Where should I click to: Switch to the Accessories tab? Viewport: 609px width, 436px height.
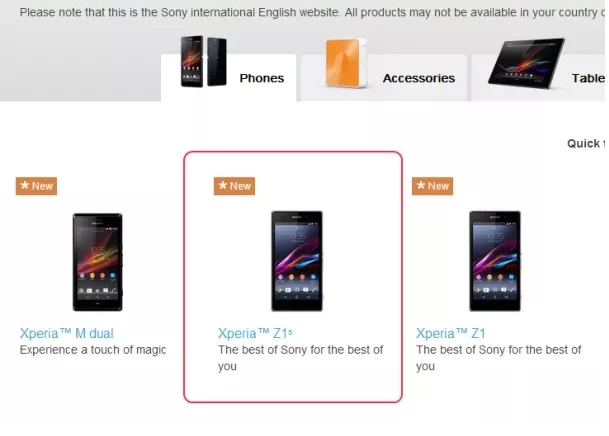(x=384, y=78)
